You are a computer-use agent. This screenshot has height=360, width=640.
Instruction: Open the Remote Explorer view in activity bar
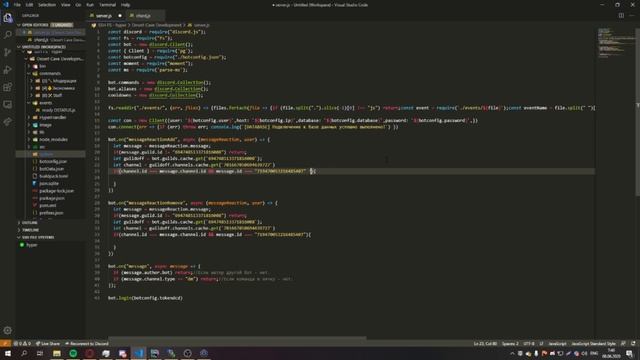click(7, 104)
